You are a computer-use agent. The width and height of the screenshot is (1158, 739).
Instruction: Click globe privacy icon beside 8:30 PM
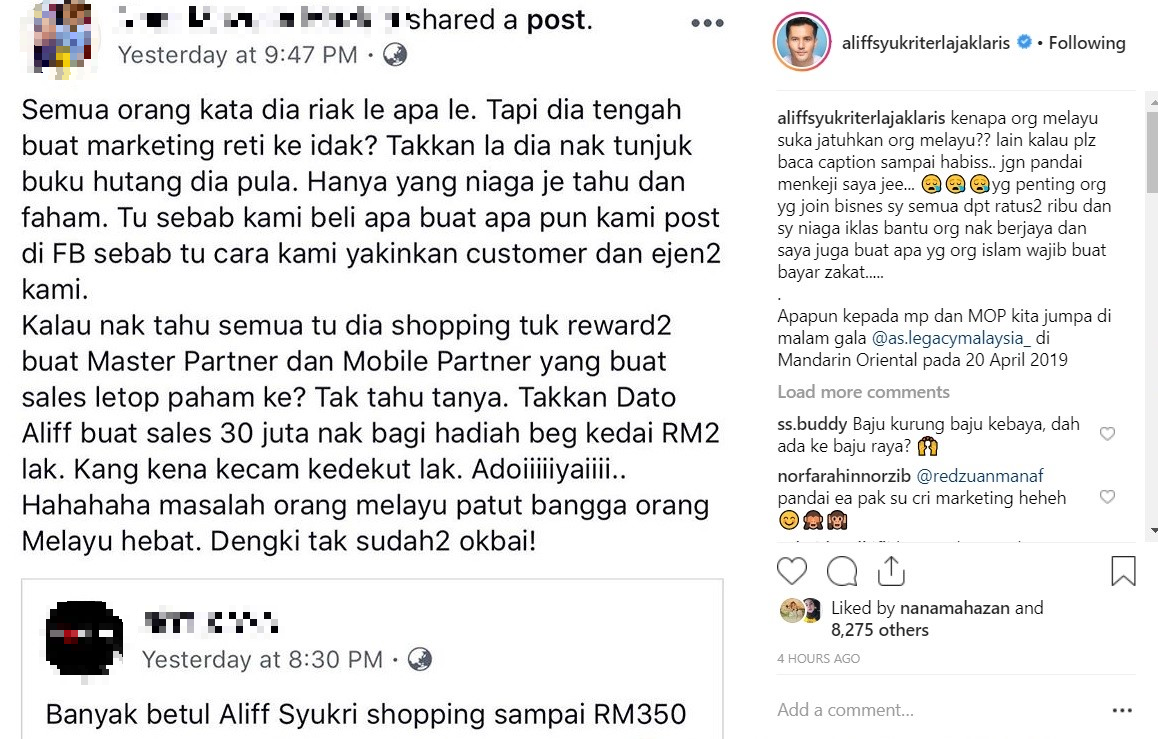(x=419, y=659)
